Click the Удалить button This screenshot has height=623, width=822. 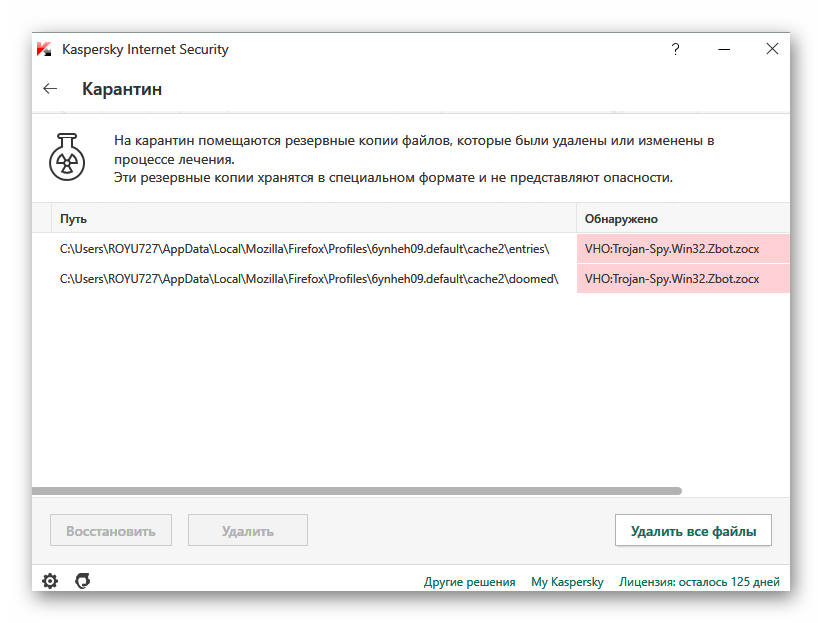click(x=248, y=530)
